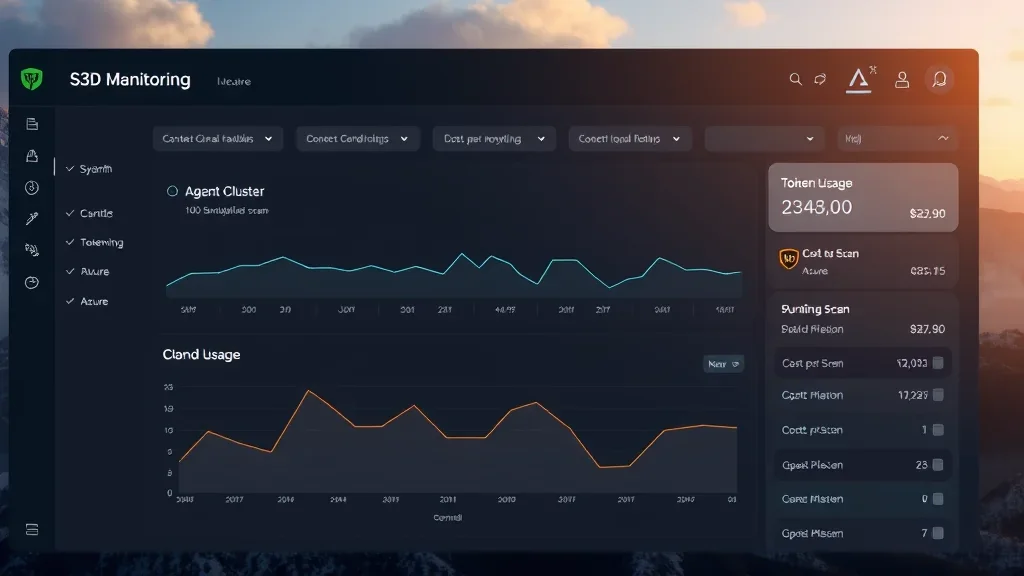This screenshot has height=576, width=1024.
Task: Click the triangle alert icon in the header
Action: 860,76
